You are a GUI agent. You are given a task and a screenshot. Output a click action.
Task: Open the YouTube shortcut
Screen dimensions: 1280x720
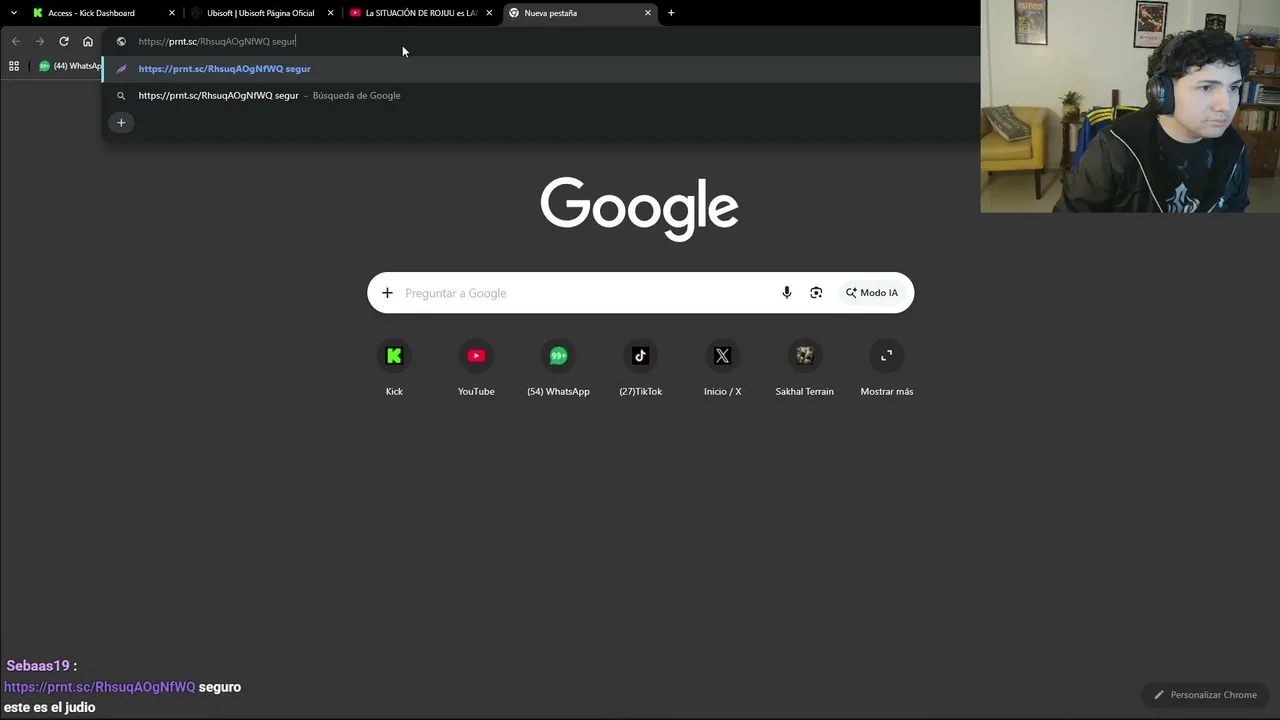pos(476,368)
